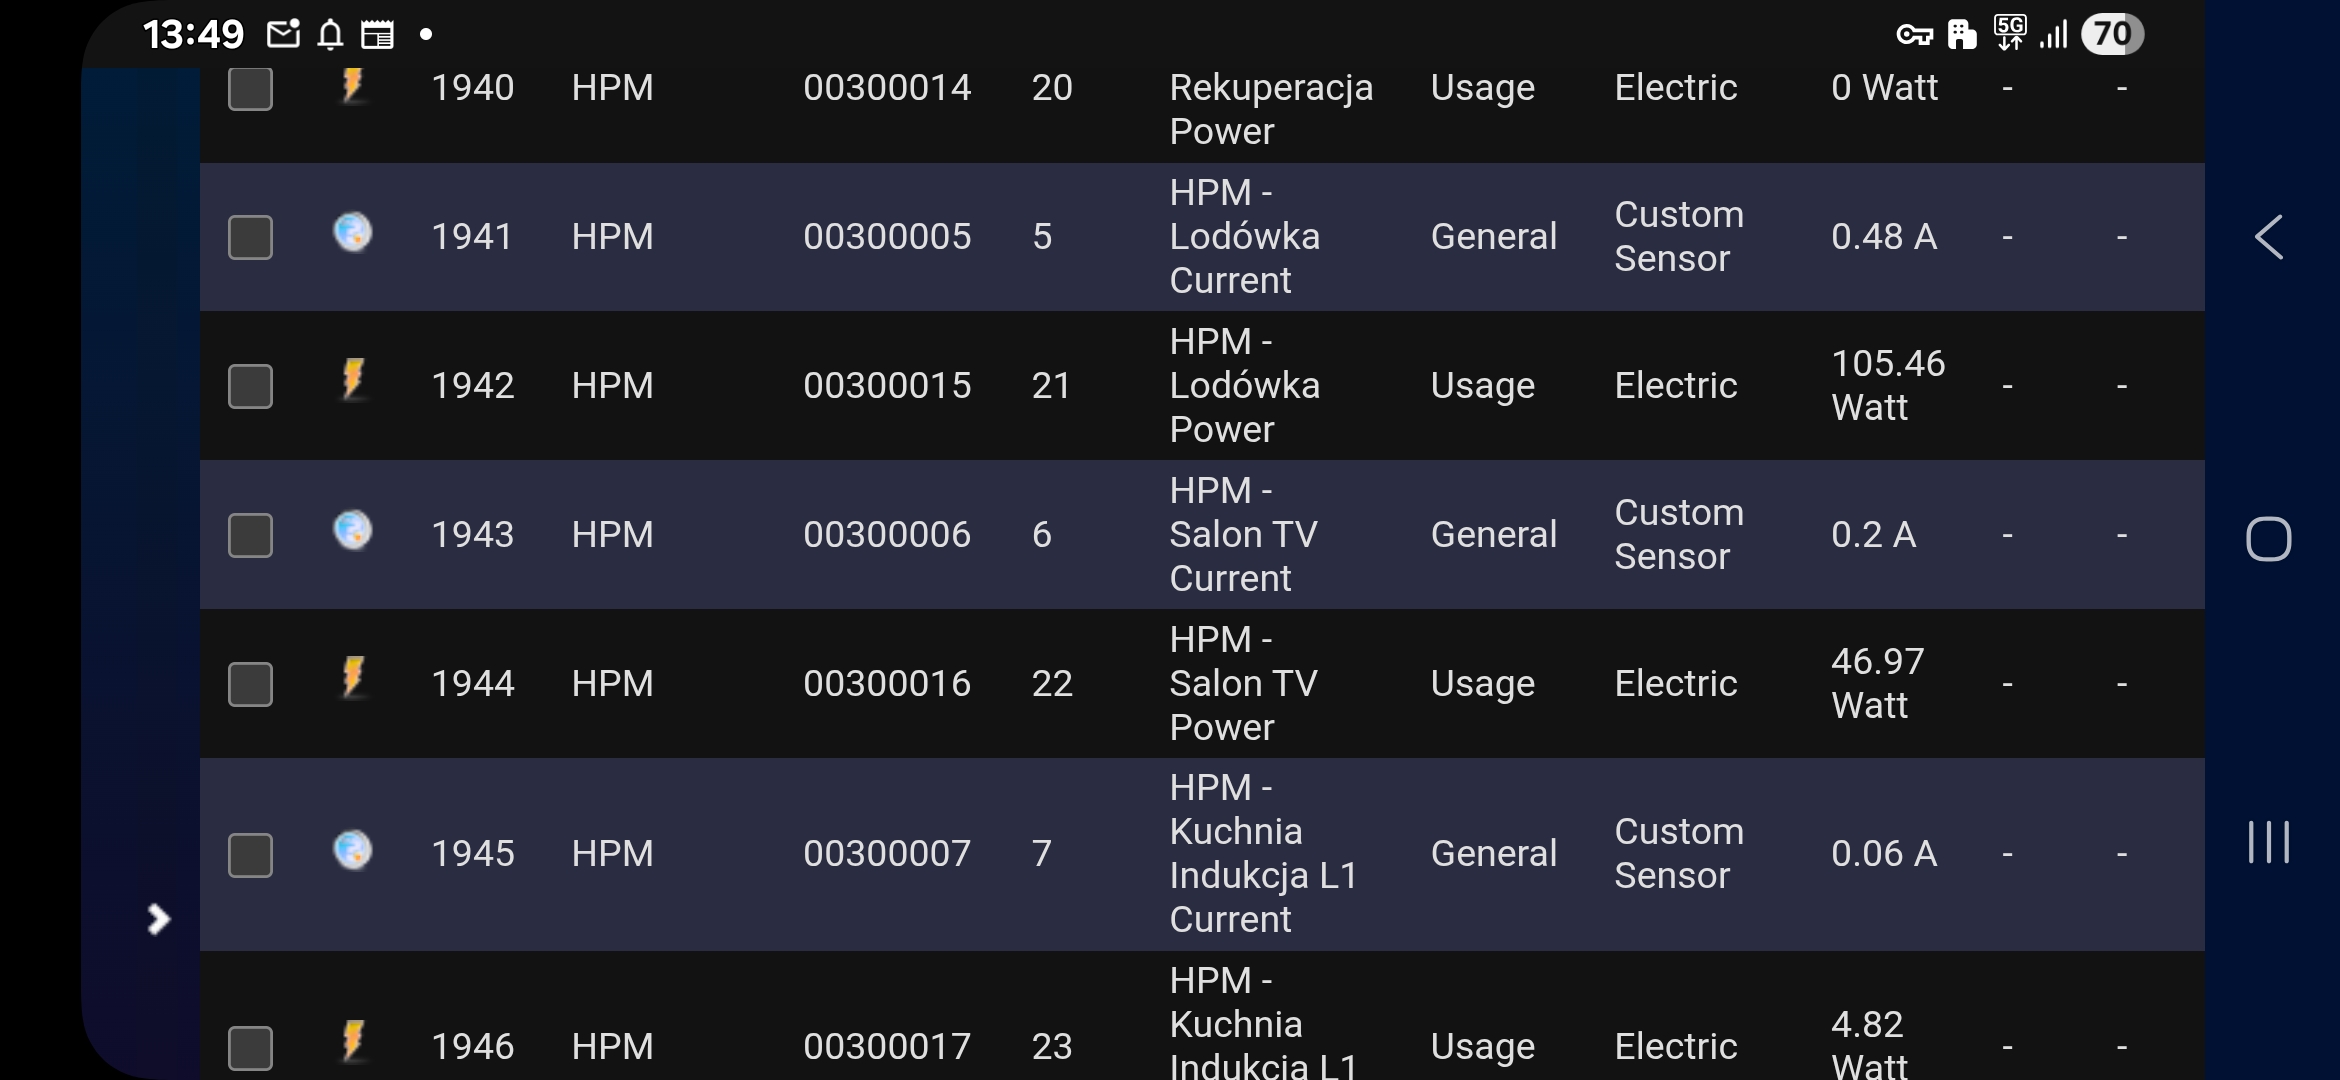Image resolution: width=2340 pixels, height=1080 pixels.
Task: Tap the Android home button
Action: 2268,540
